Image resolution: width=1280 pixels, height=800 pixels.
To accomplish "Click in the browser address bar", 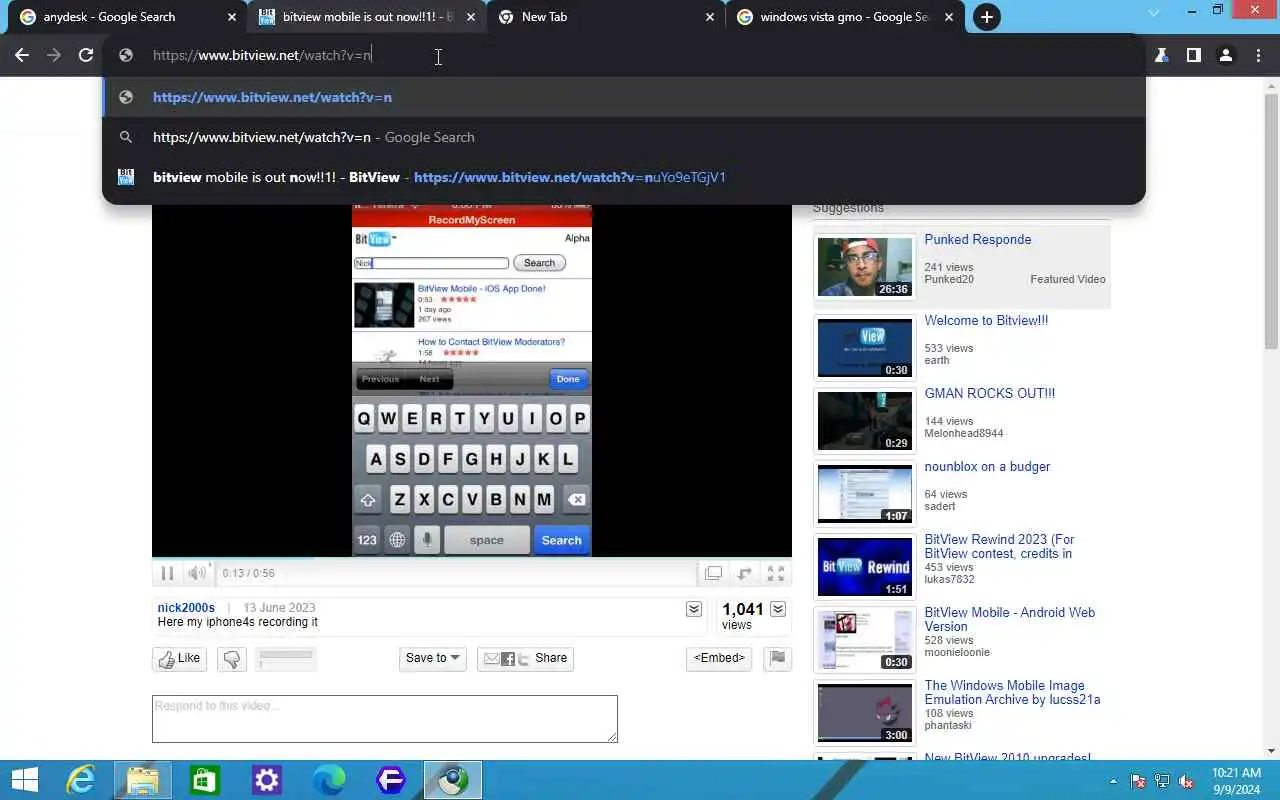I will pyautogui.click(x=624, y=55).
